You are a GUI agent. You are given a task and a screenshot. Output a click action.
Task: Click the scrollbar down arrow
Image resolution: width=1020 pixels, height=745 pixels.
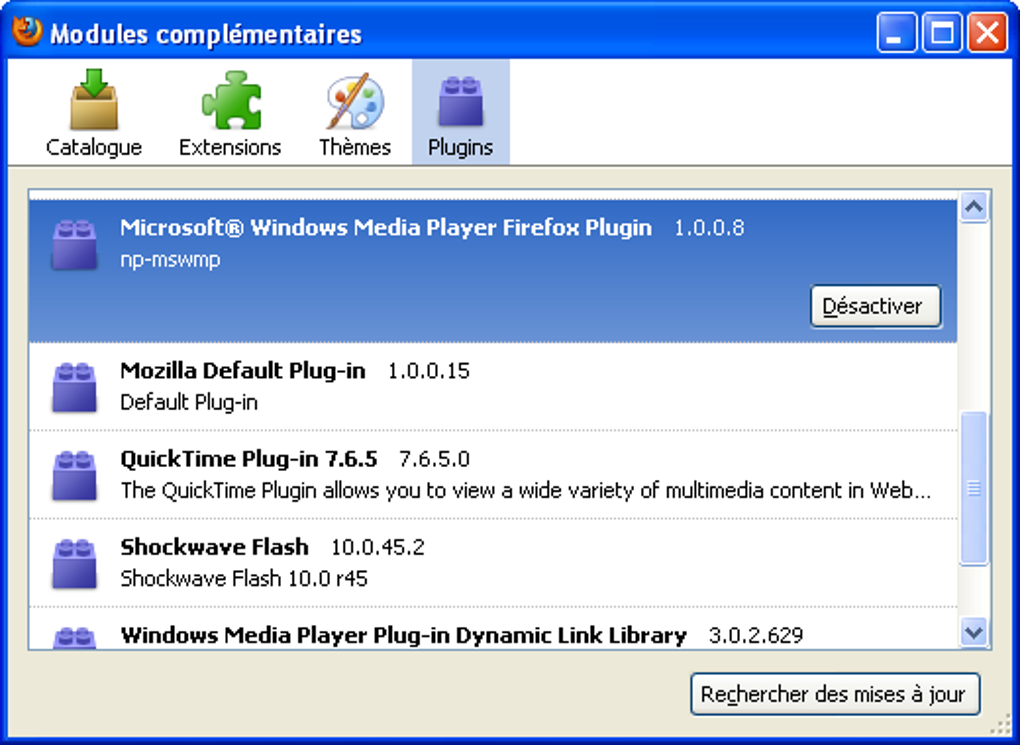974,632
